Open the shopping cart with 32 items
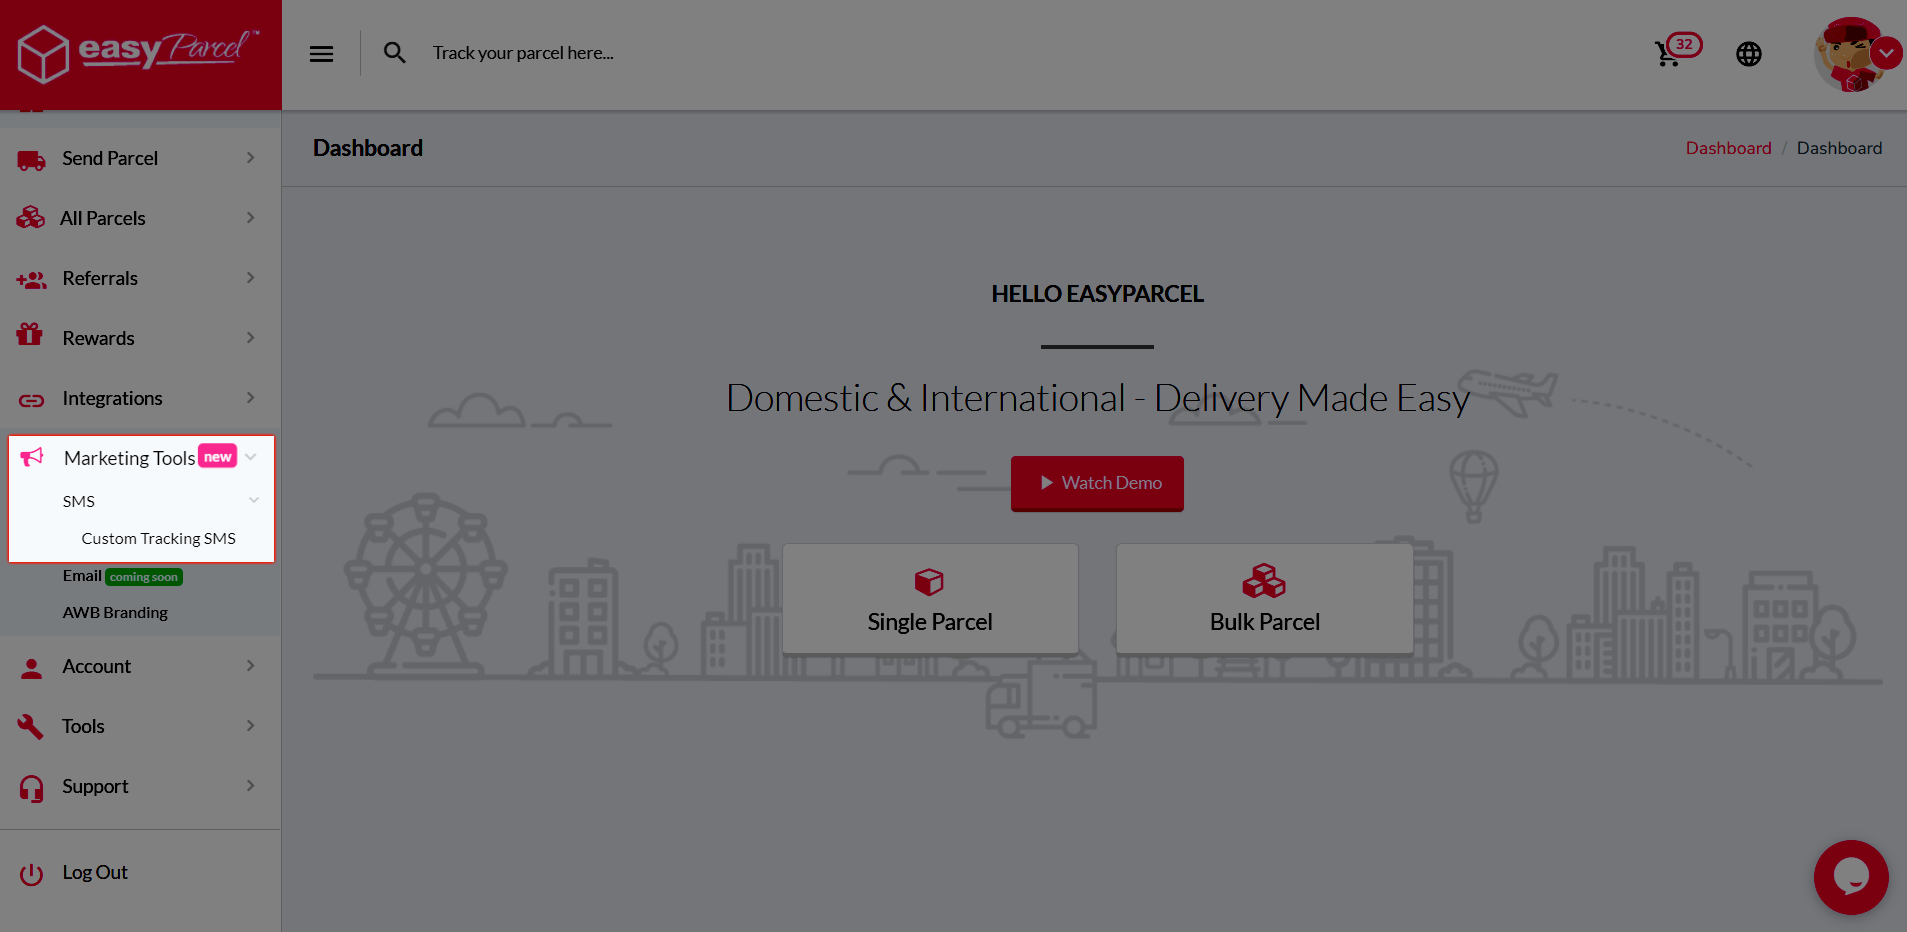Screen dimensions: 1907x932 tap(1670, 53)
